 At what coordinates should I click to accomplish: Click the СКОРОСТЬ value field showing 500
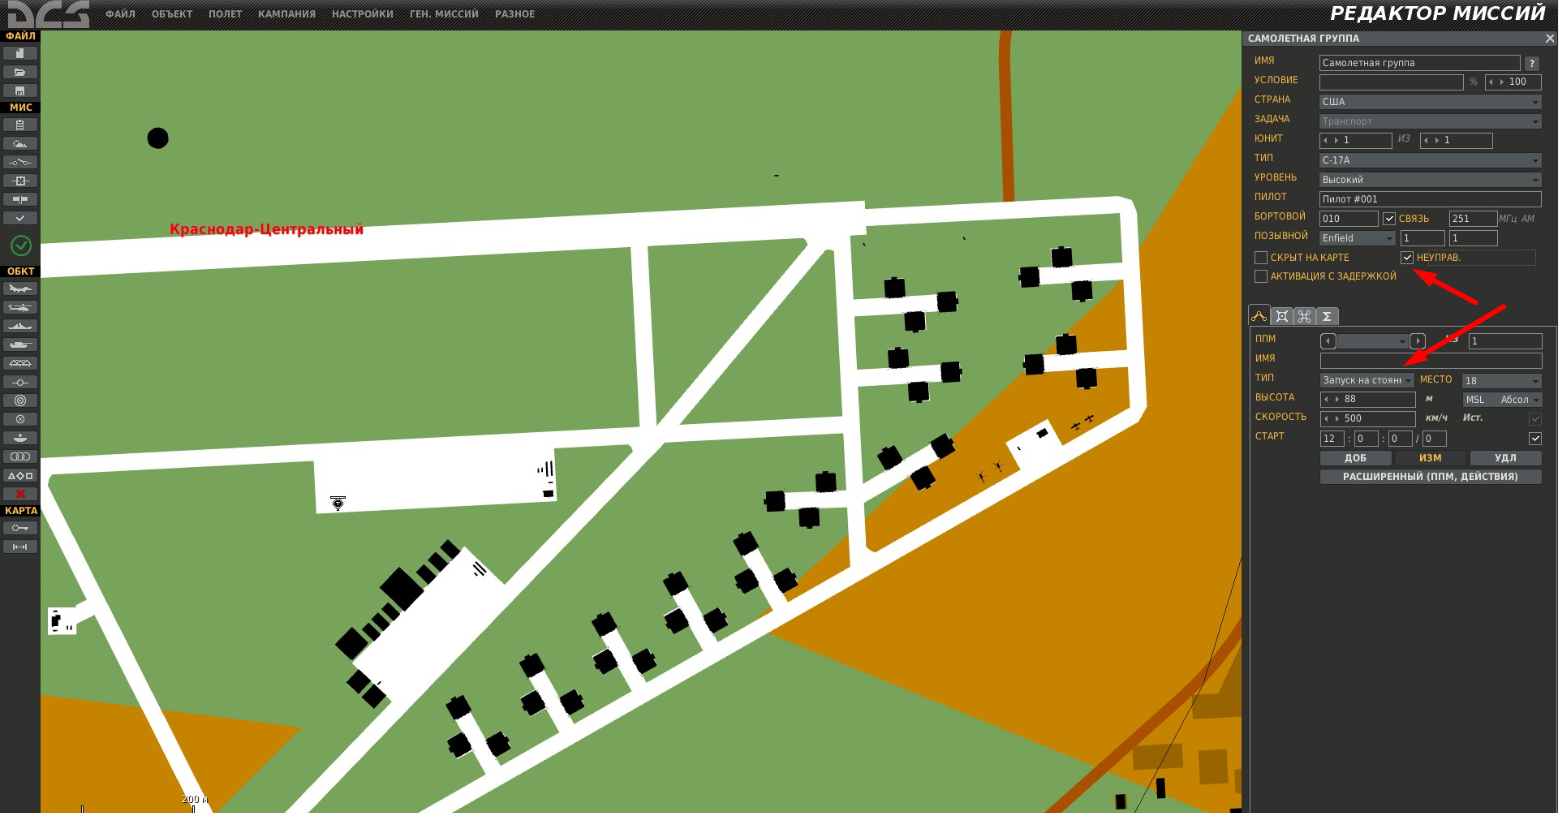tap(1367, 419)
